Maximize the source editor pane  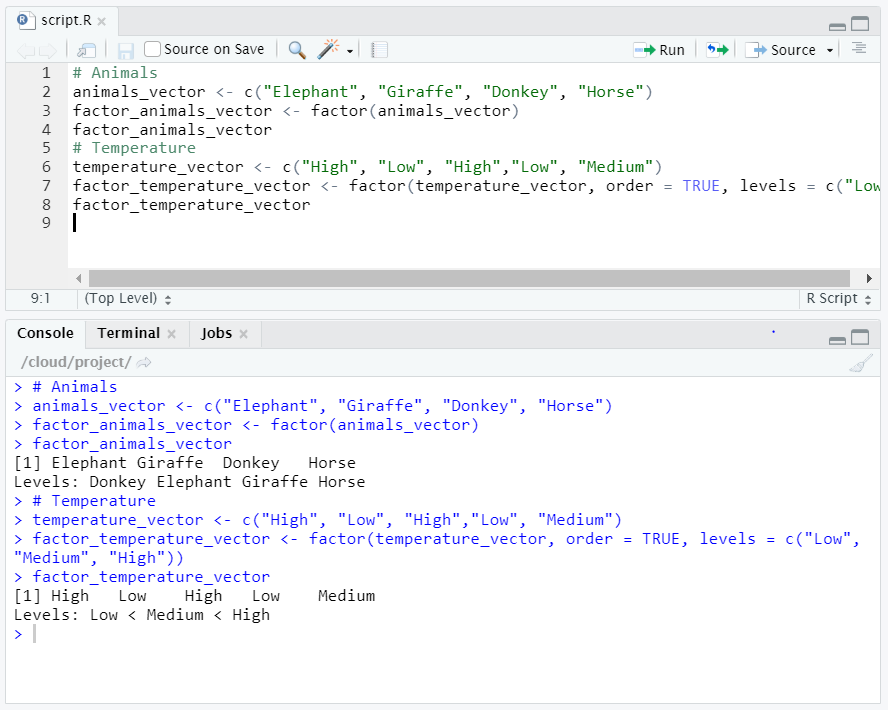(860, 23)
